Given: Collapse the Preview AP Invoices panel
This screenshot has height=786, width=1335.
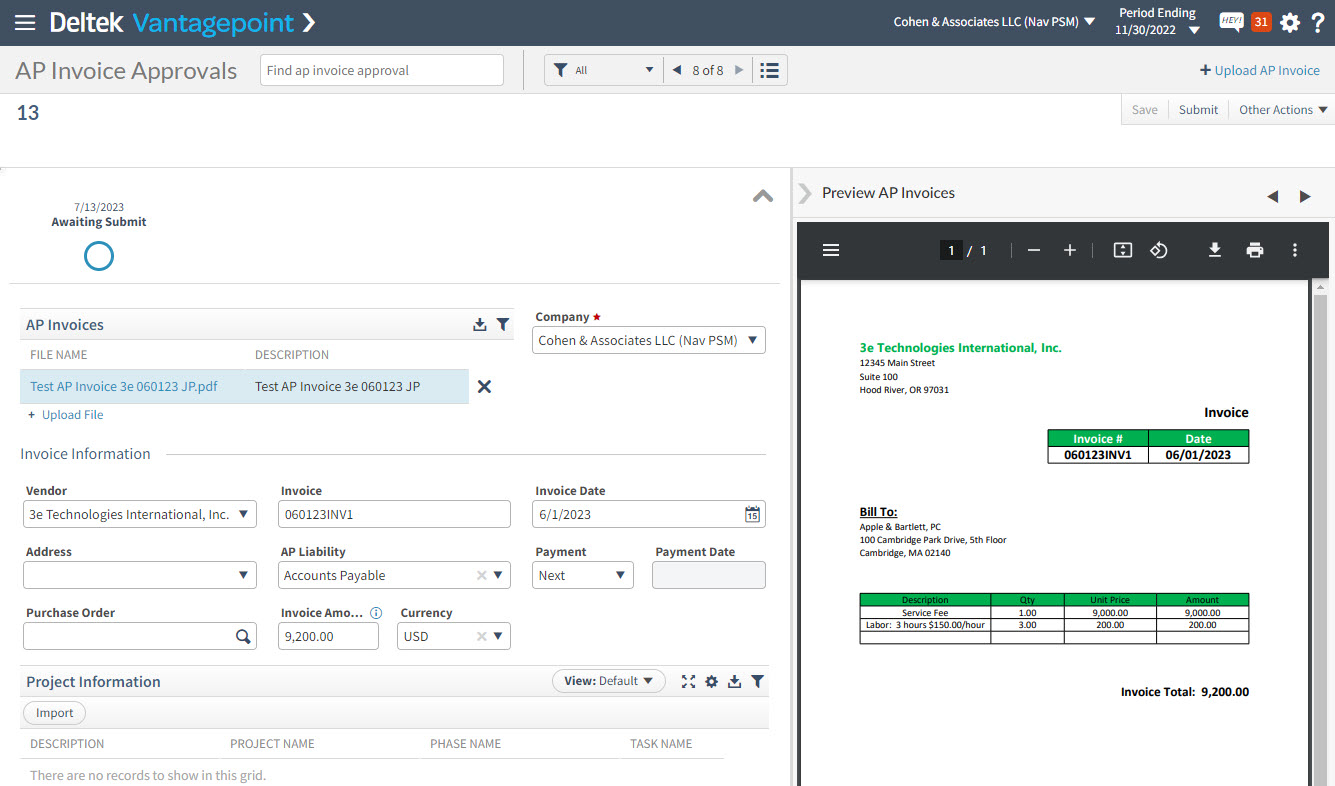Looking at the screenshot, I should click(x=805, y=193).
